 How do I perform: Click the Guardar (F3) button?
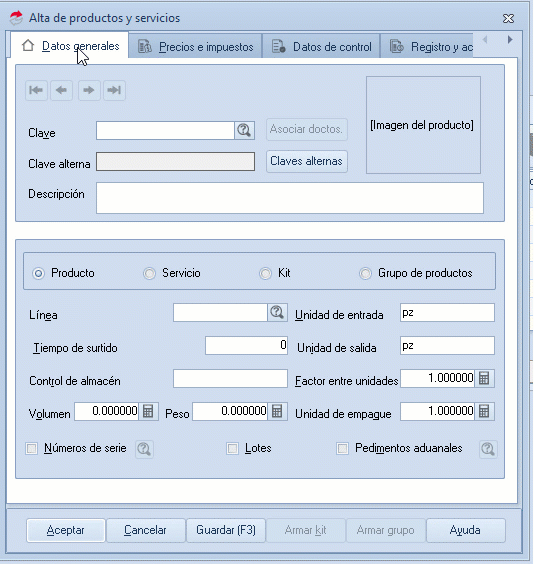[x=226, y=530]
